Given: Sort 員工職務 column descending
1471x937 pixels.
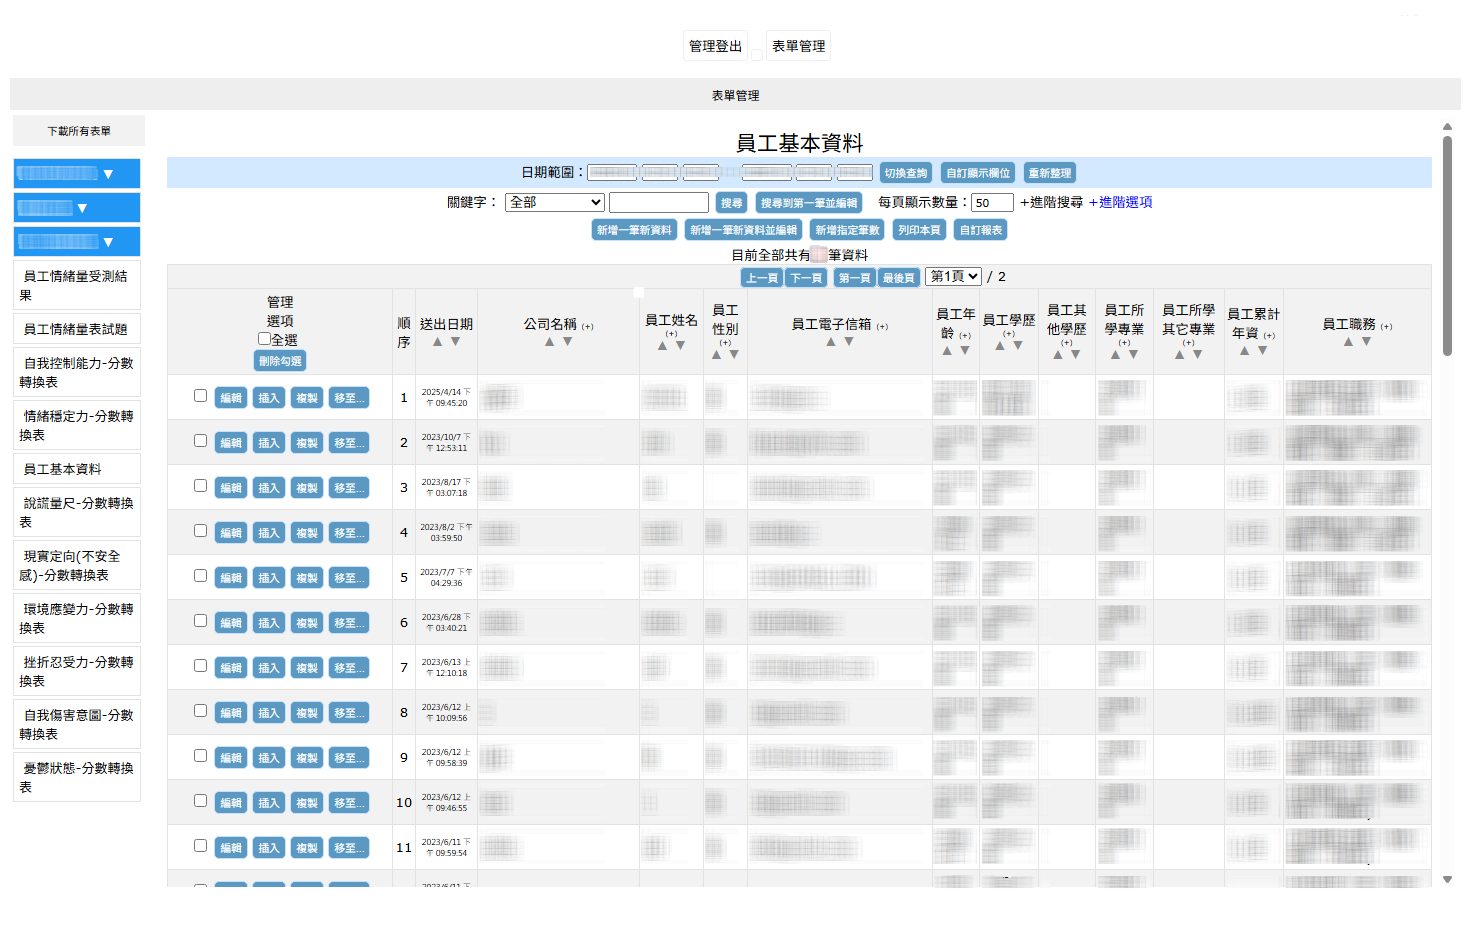Looking at the screenshot, I should (1366, 342).
